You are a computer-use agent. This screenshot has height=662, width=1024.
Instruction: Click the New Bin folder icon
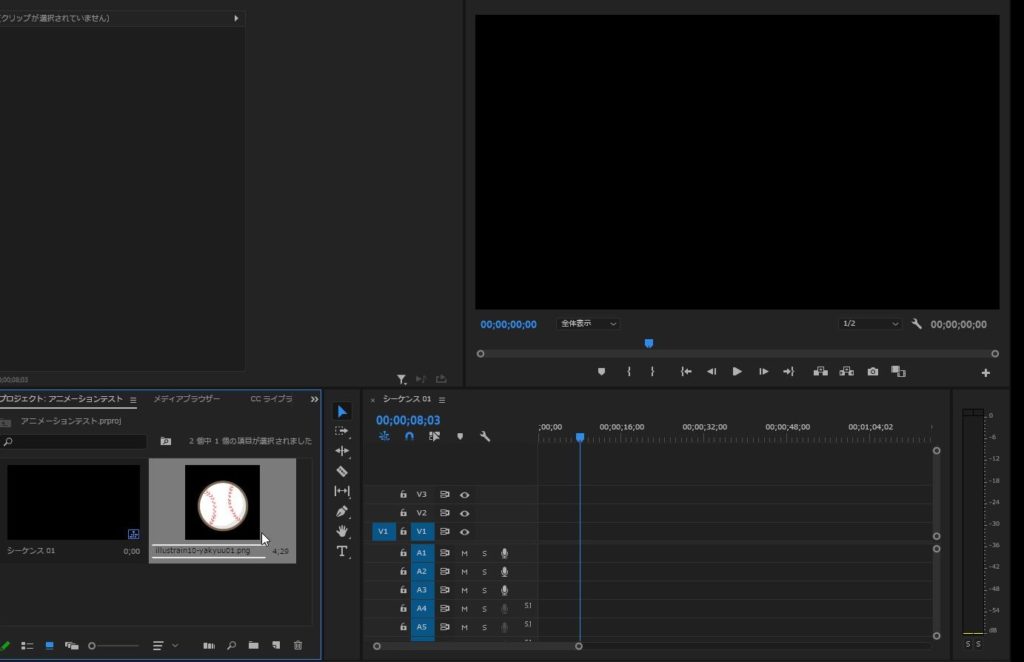click(x=254, y=646)
